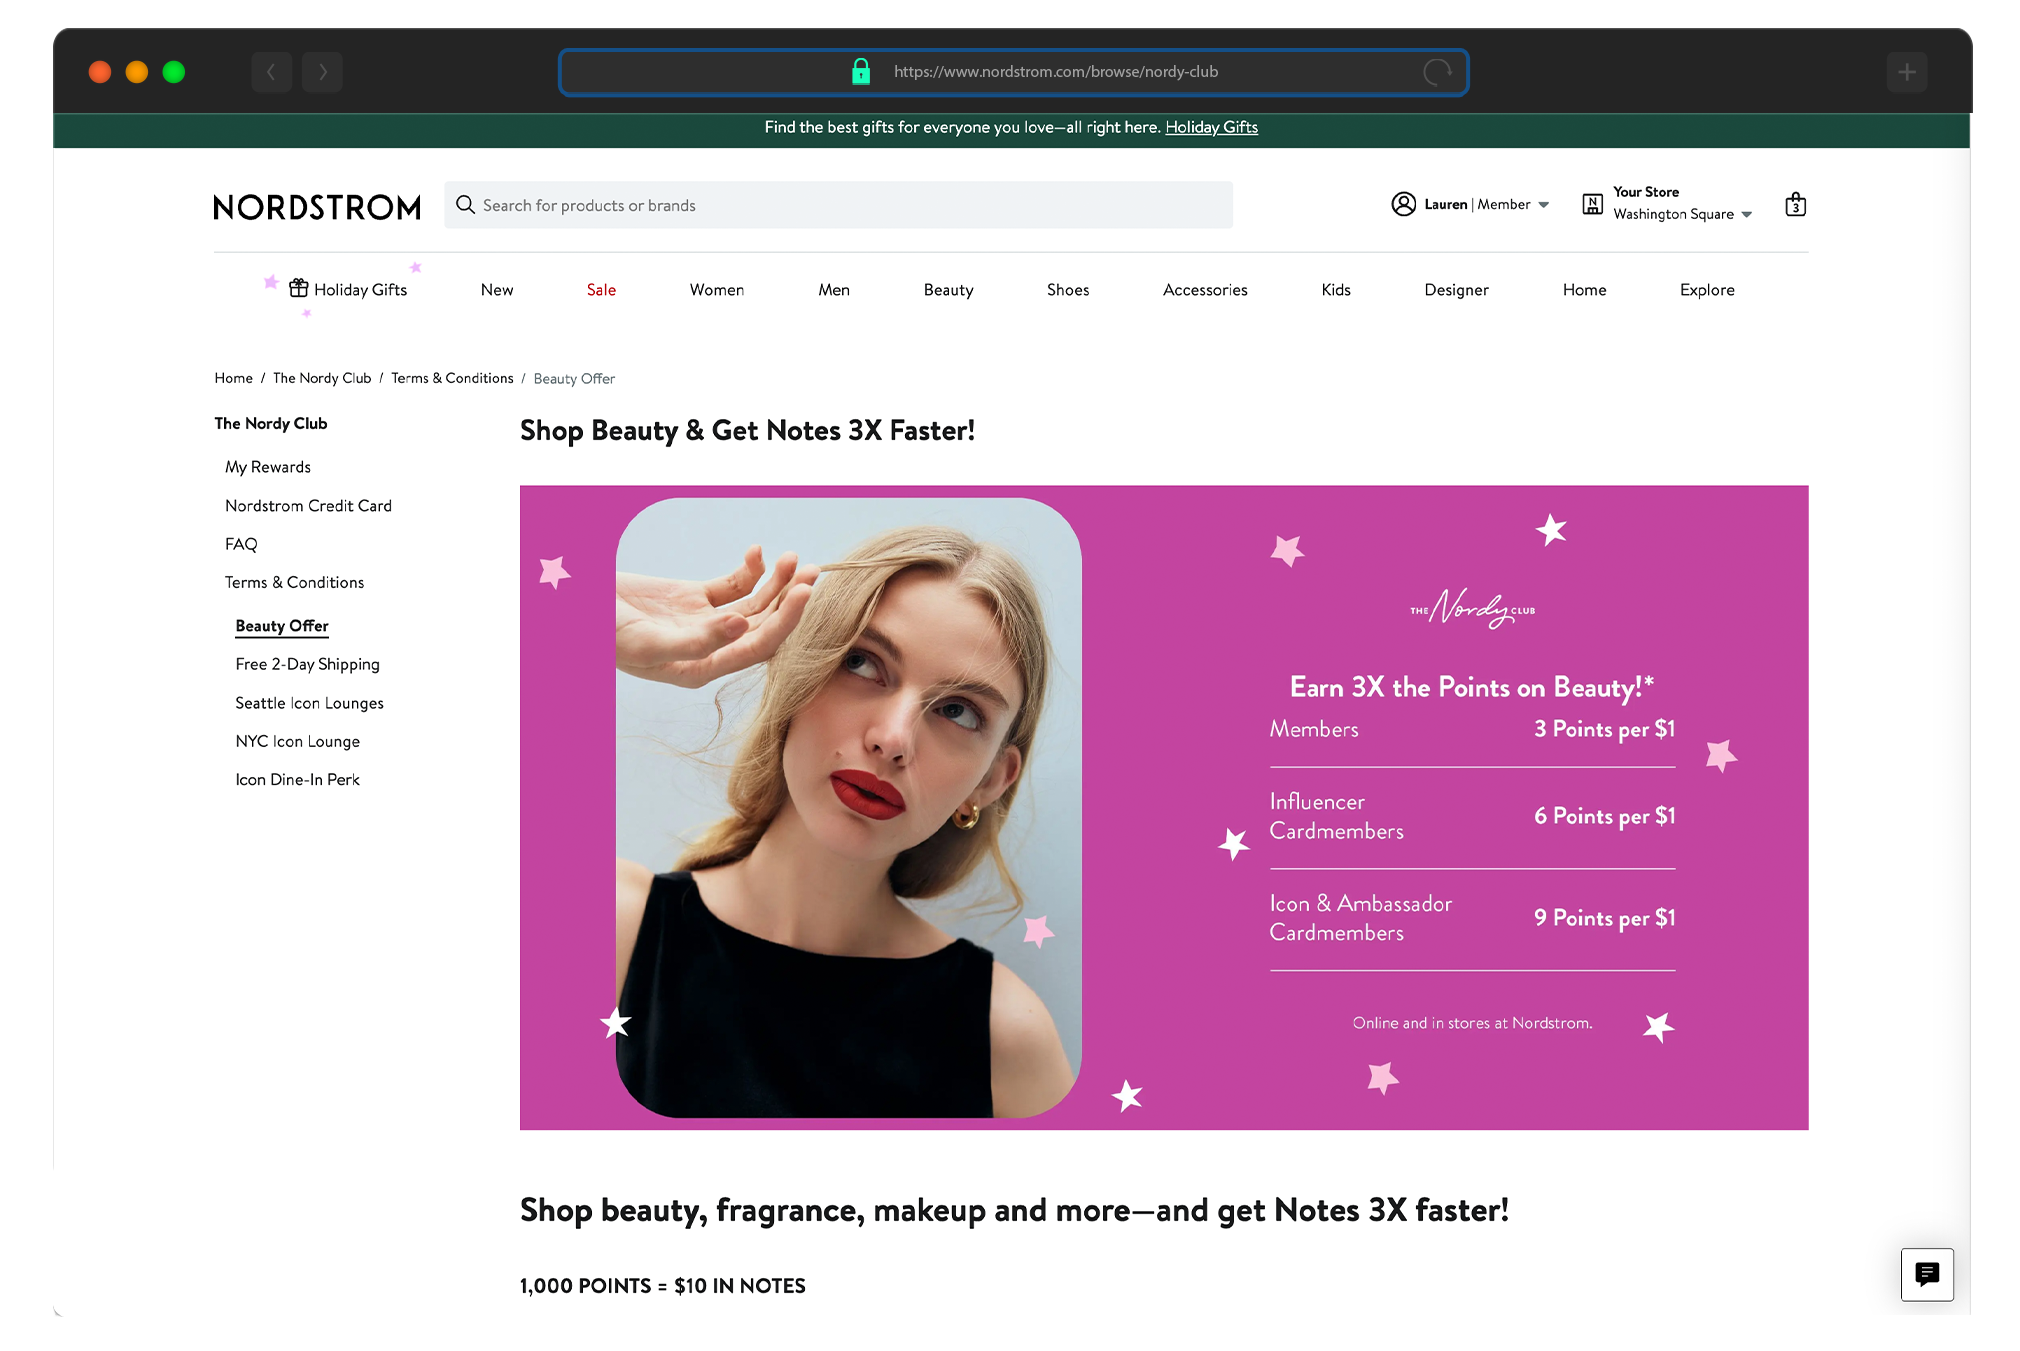Open the live chat icon
The image size is (2020, 1351).
(1926, 1274)
